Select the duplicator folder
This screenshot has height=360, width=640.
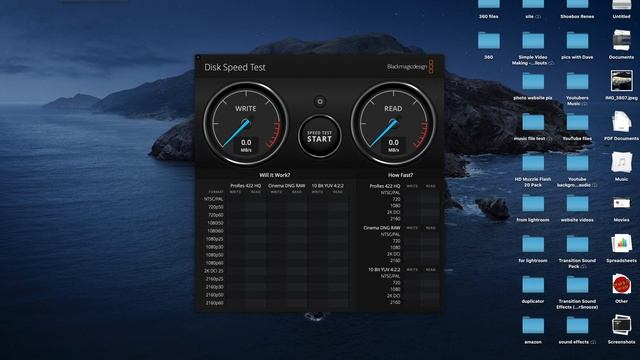(x=533, y=284)
